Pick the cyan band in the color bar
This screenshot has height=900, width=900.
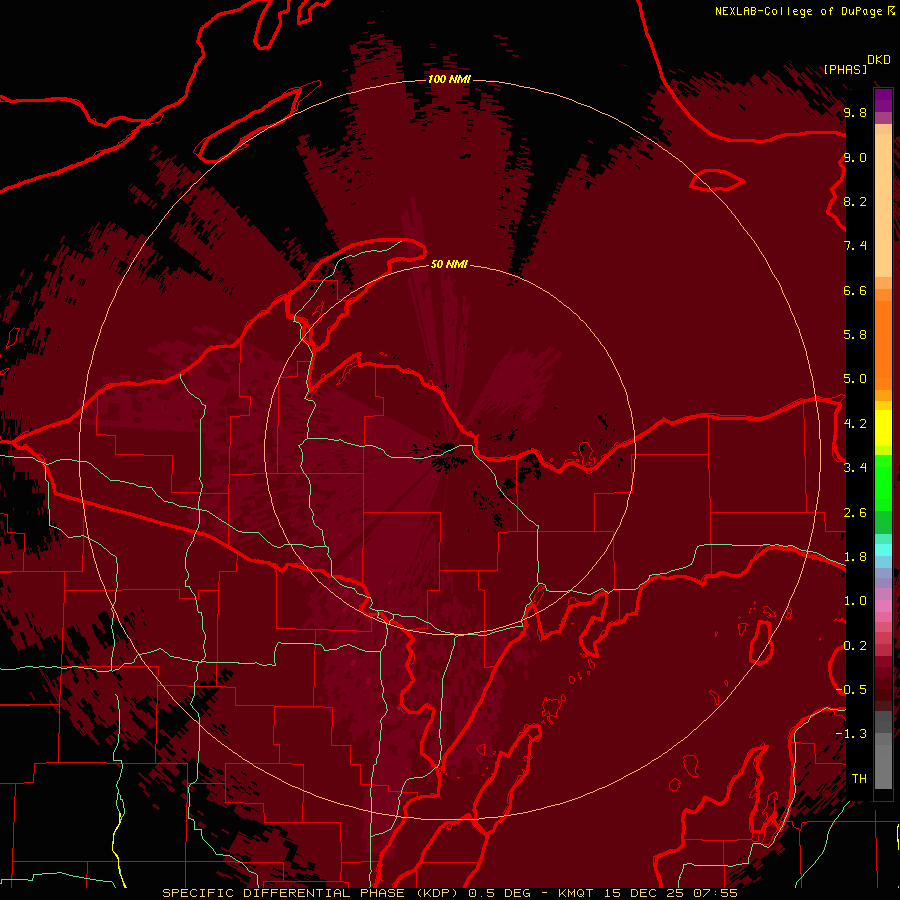coord(883,549)
